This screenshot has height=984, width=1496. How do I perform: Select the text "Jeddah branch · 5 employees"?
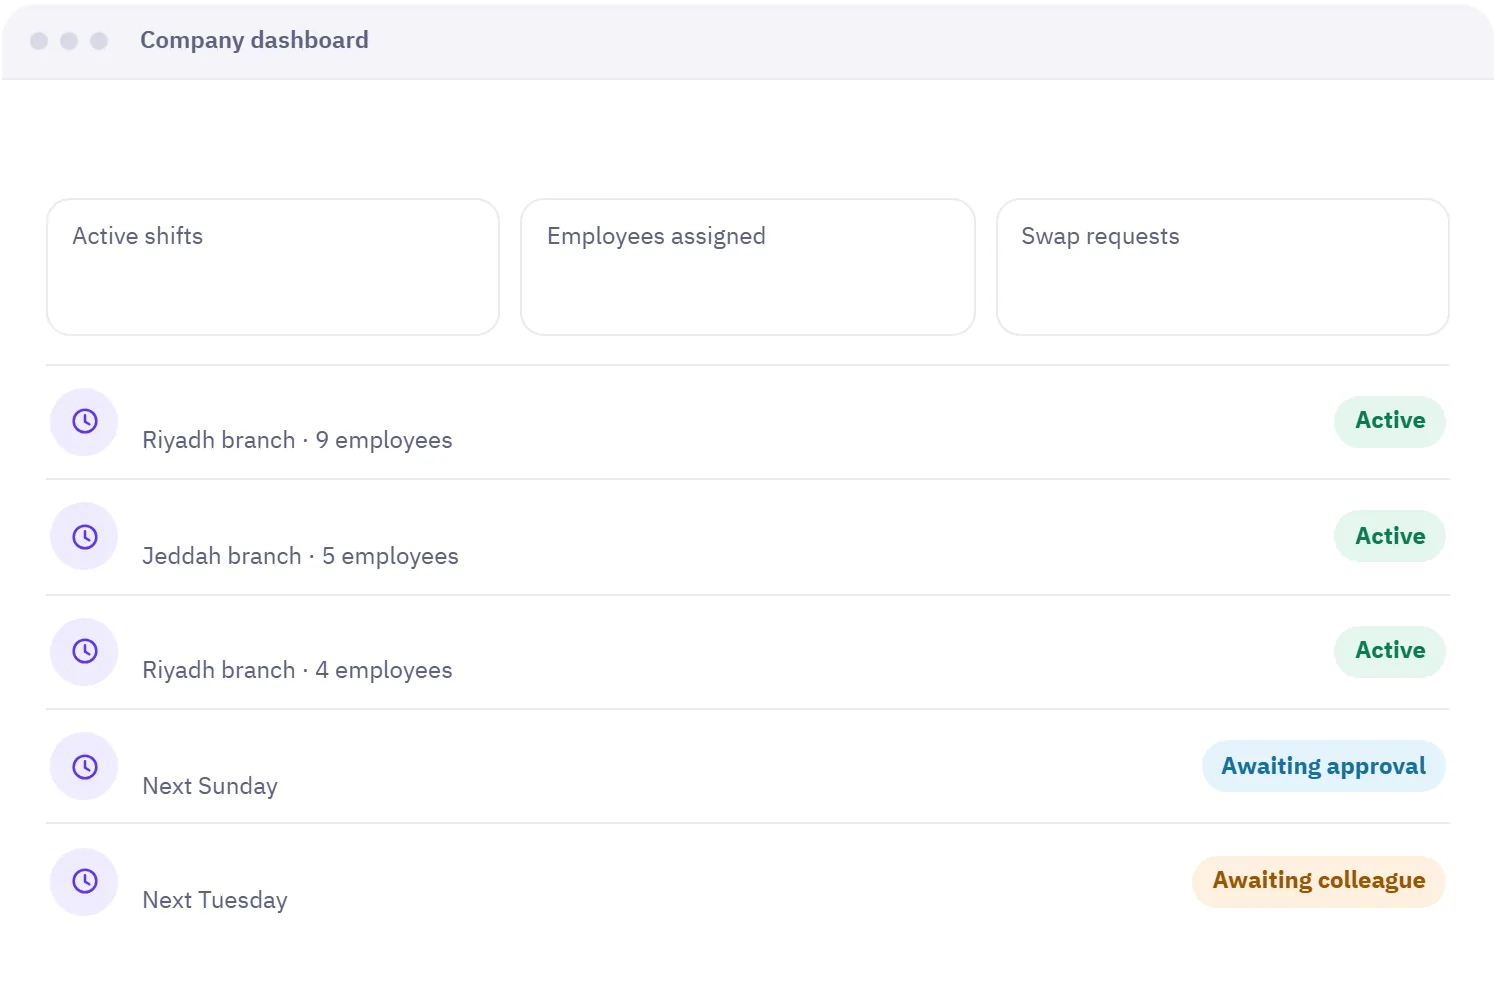coord(300,556)
